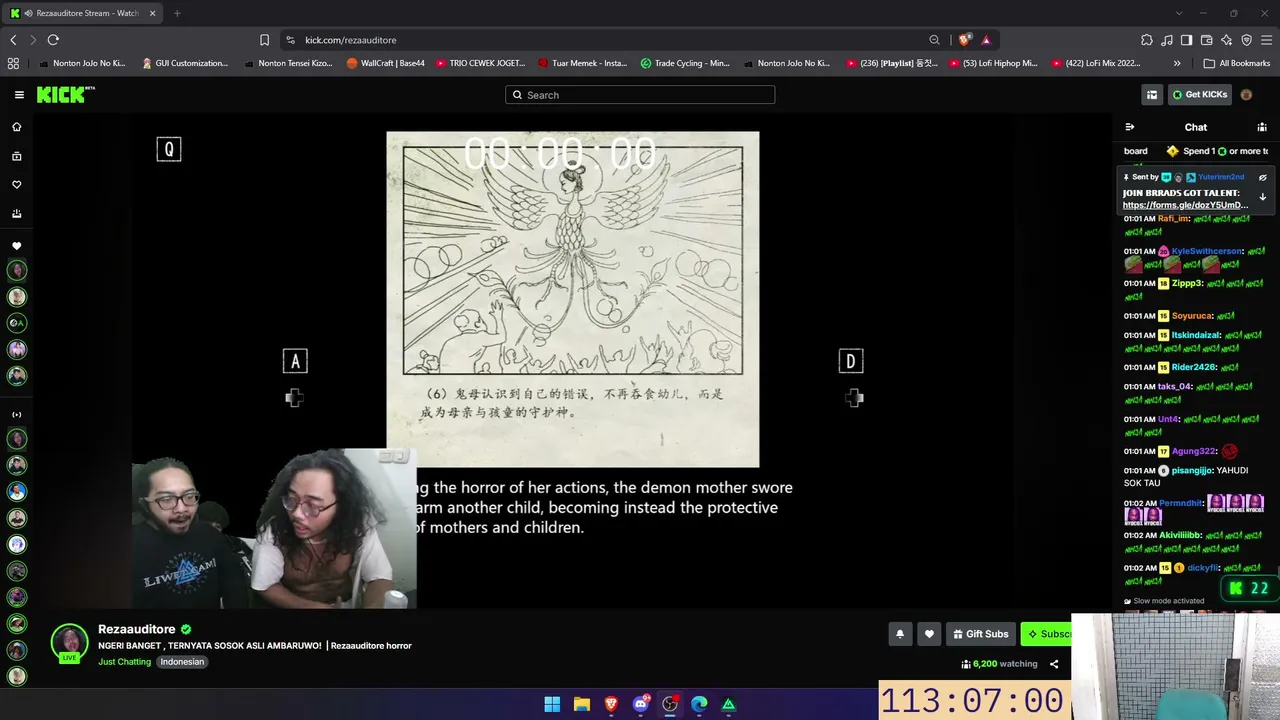Toggle the Brave browser sidebar panel
This screenshot has width=1280, height=720.
coord(1186,40)
